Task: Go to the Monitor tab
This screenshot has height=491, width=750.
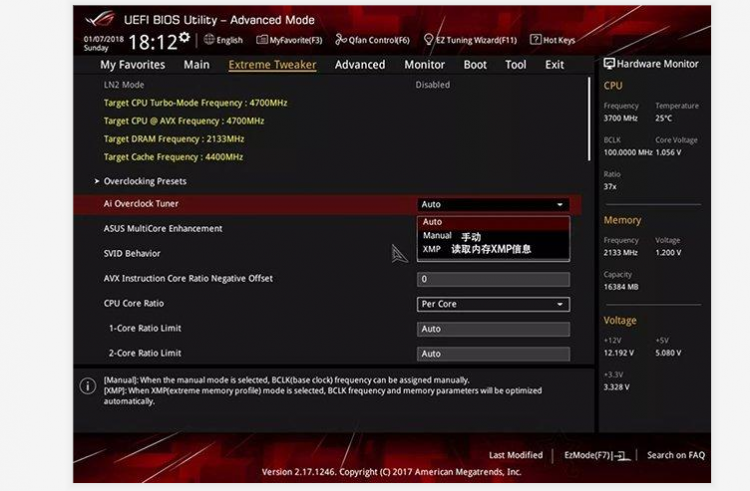Action: [424, 65]
